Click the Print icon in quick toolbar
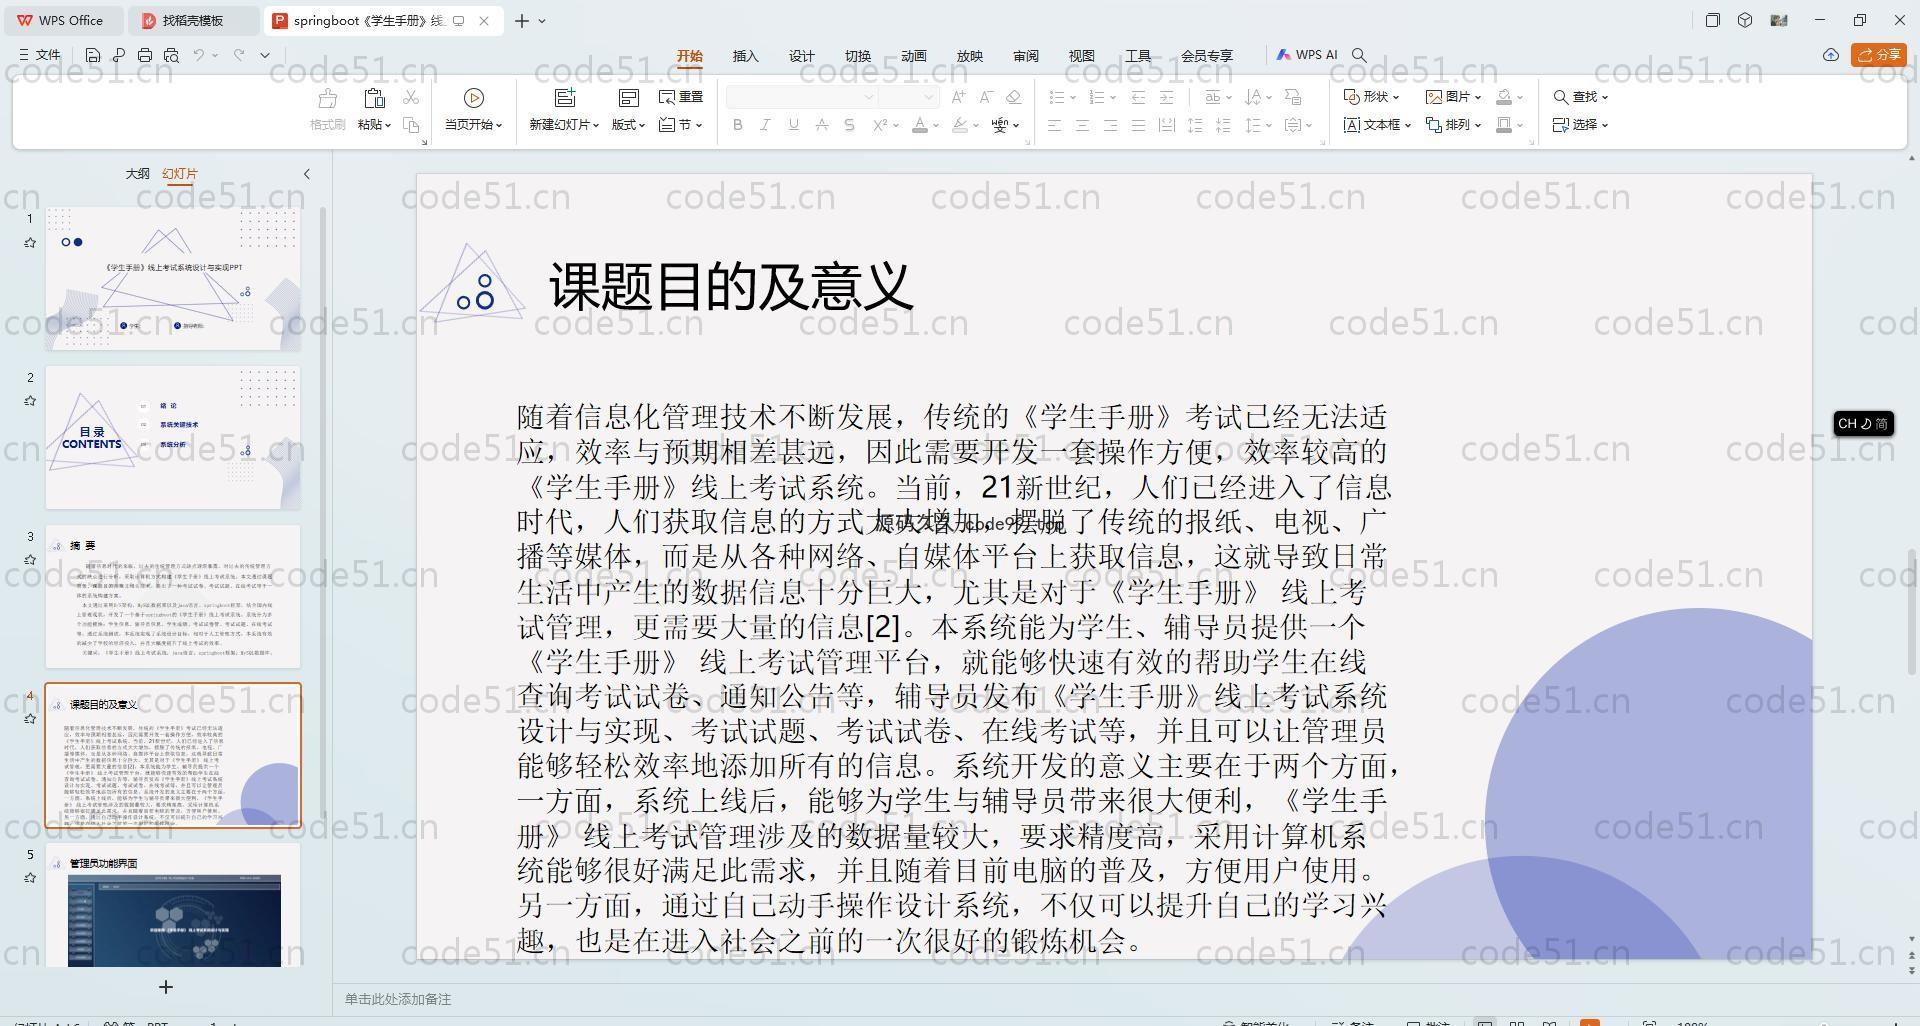1920x1026 pixels. click(x=145, y=55)
